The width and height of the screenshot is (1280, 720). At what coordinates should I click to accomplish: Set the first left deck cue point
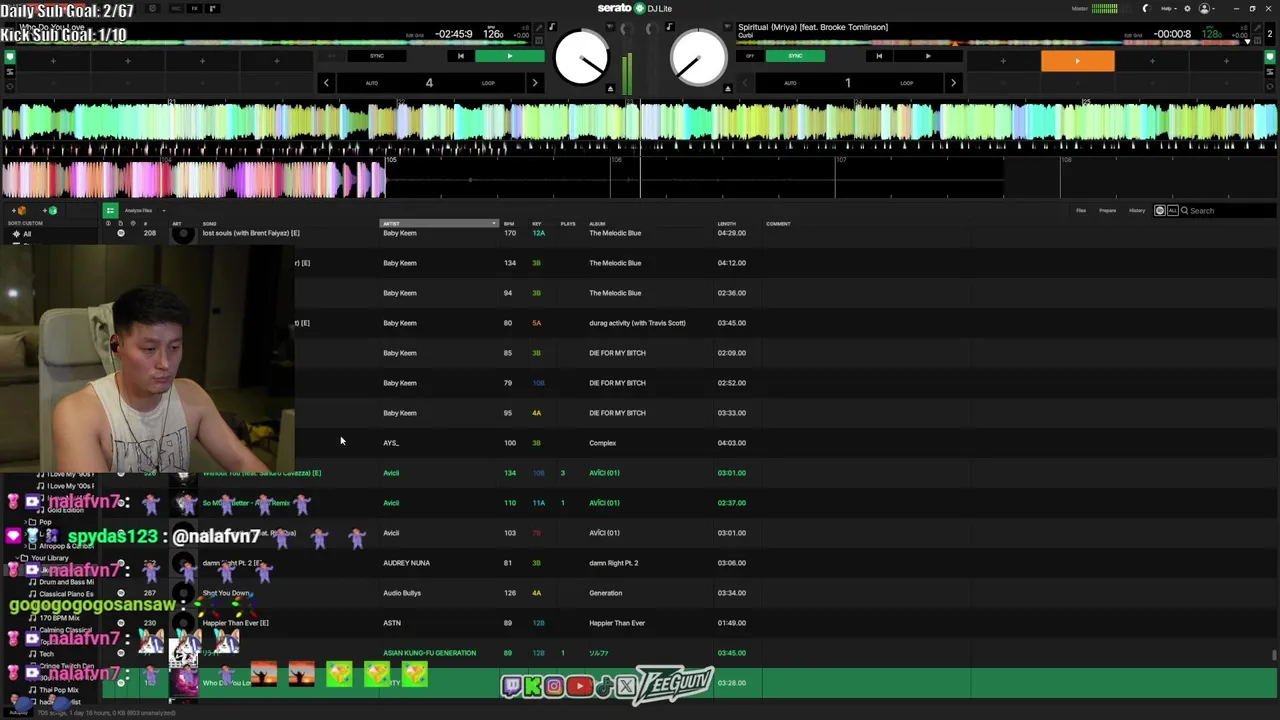pyautogui.click(x=53, y=61)
